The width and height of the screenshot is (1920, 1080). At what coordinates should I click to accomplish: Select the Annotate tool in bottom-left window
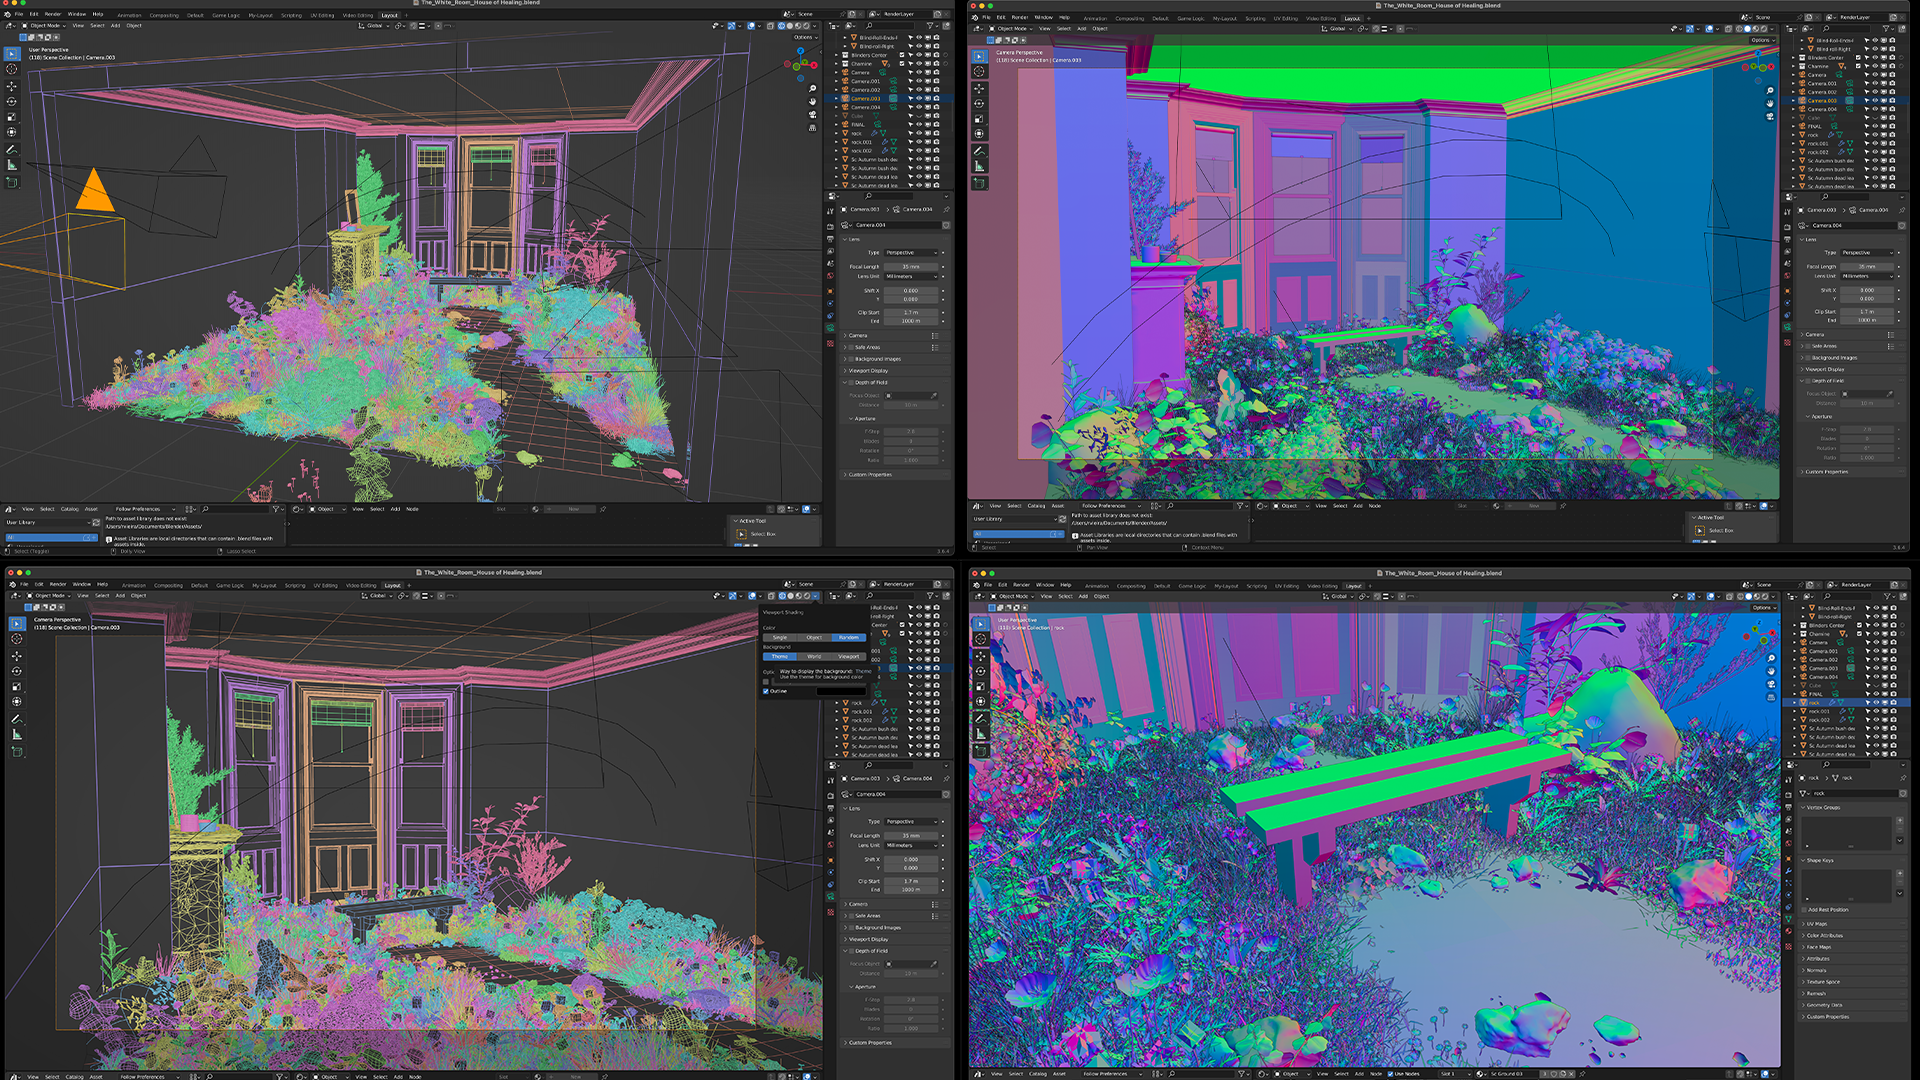click(17, 719)
